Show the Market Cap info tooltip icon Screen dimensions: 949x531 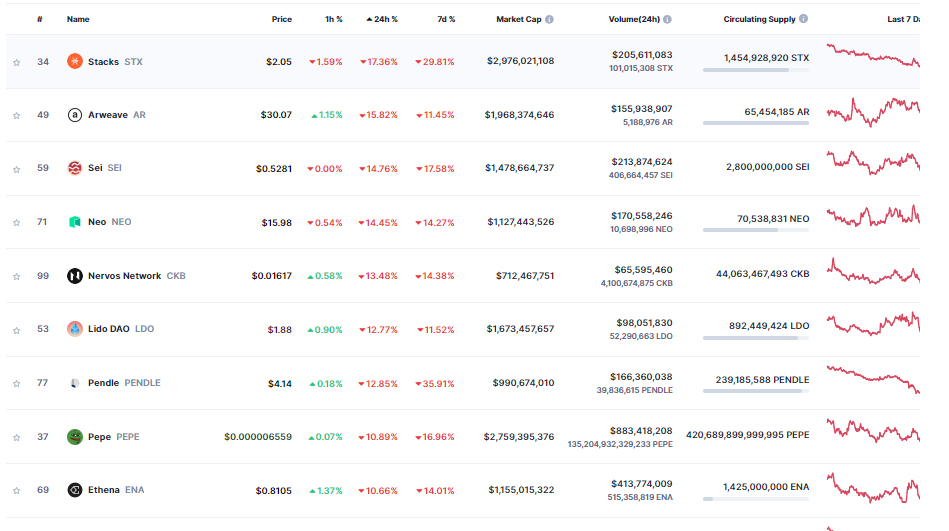click(x=549, y=19)
